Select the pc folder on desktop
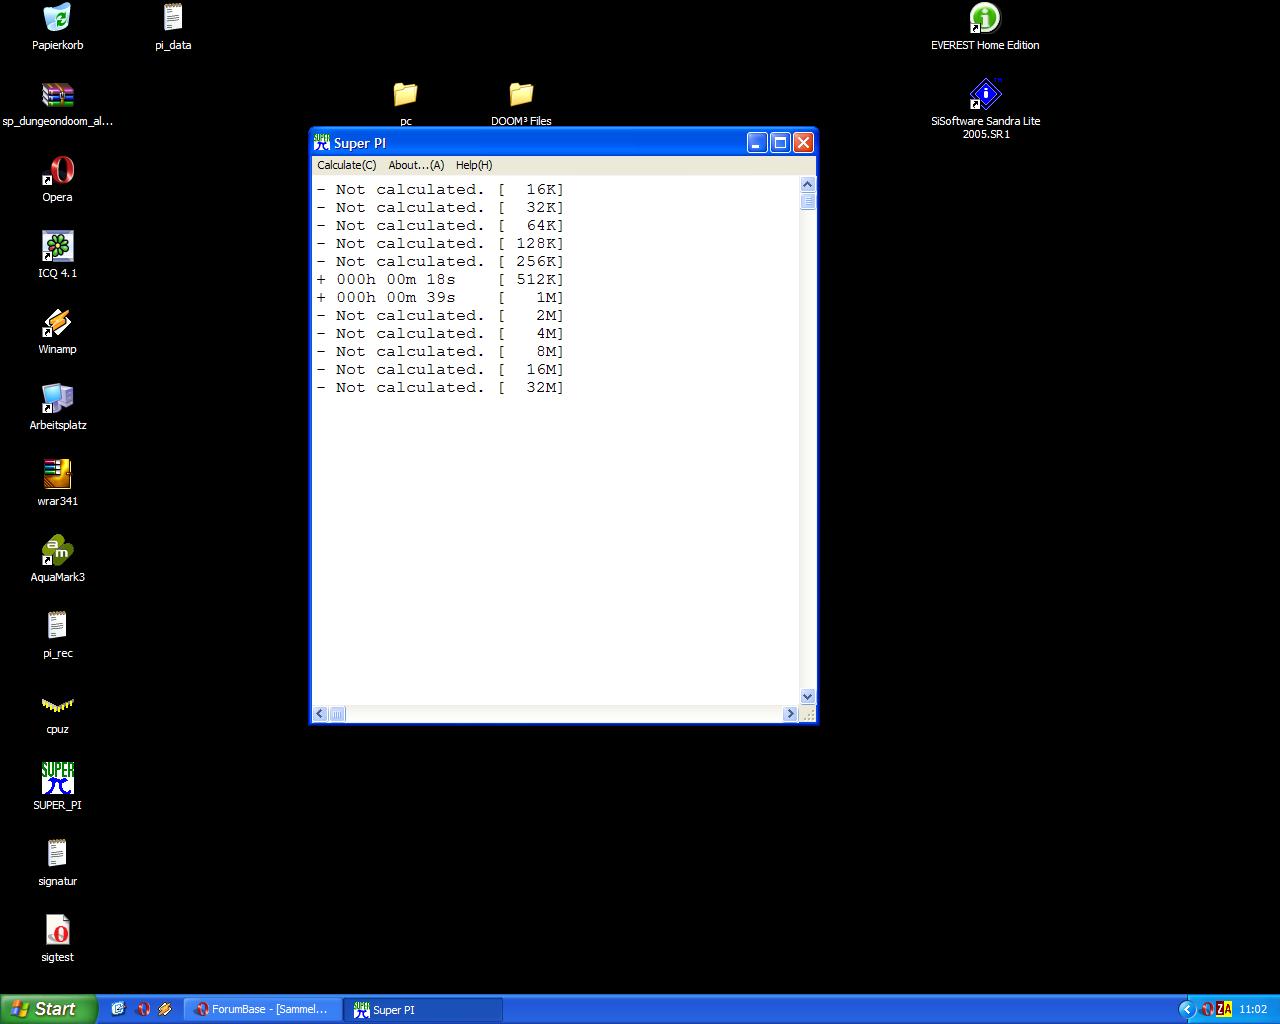 [405, 95]
